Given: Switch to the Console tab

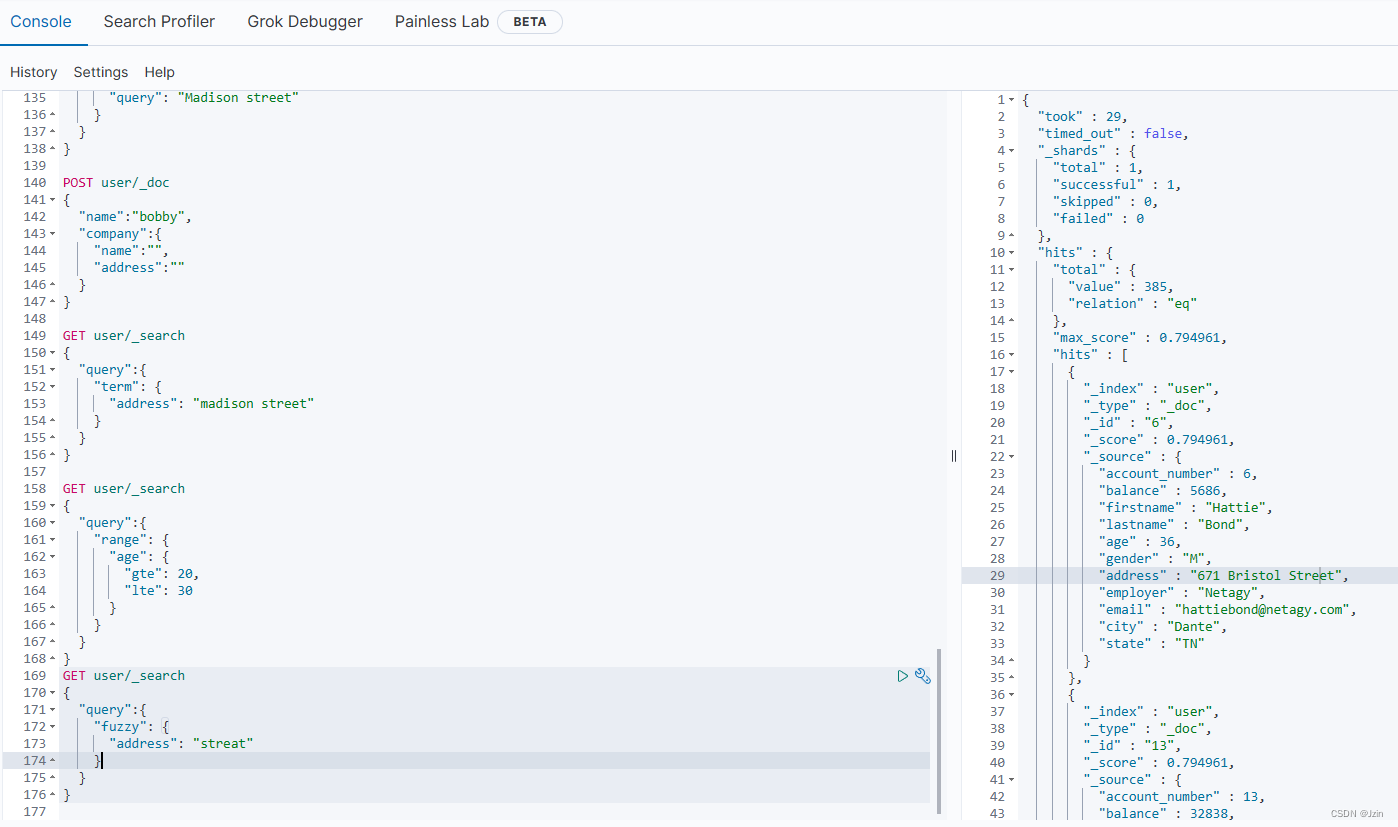Looking at the screenshot, I should coord(41,21).
